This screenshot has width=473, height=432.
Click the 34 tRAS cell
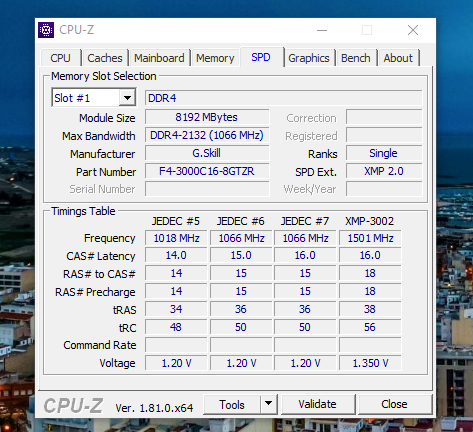point(176,309)
